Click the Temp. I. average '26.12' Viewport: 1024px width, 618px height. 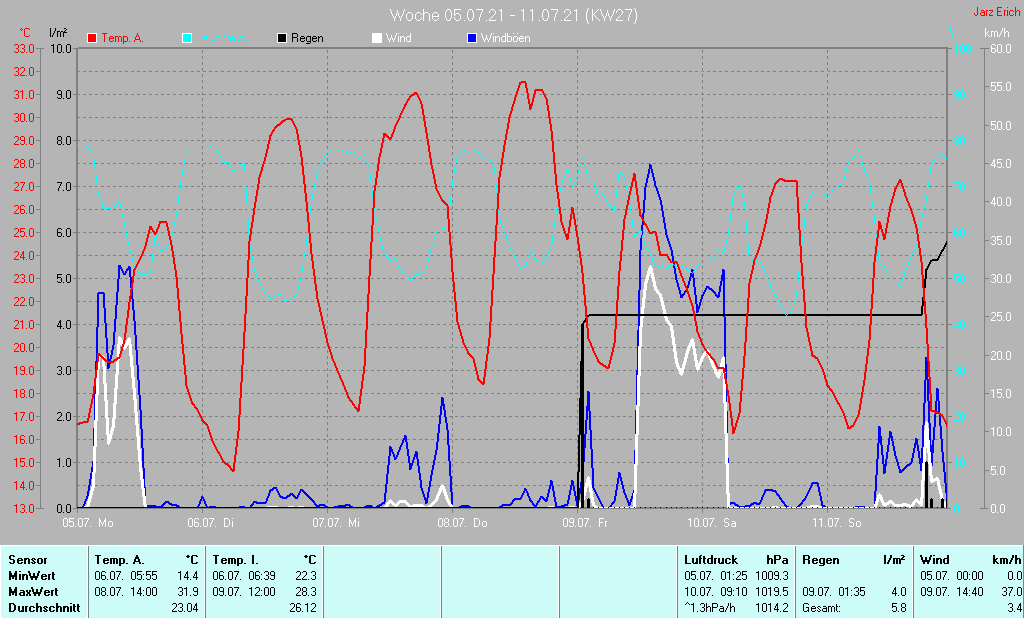coord(303,608)
